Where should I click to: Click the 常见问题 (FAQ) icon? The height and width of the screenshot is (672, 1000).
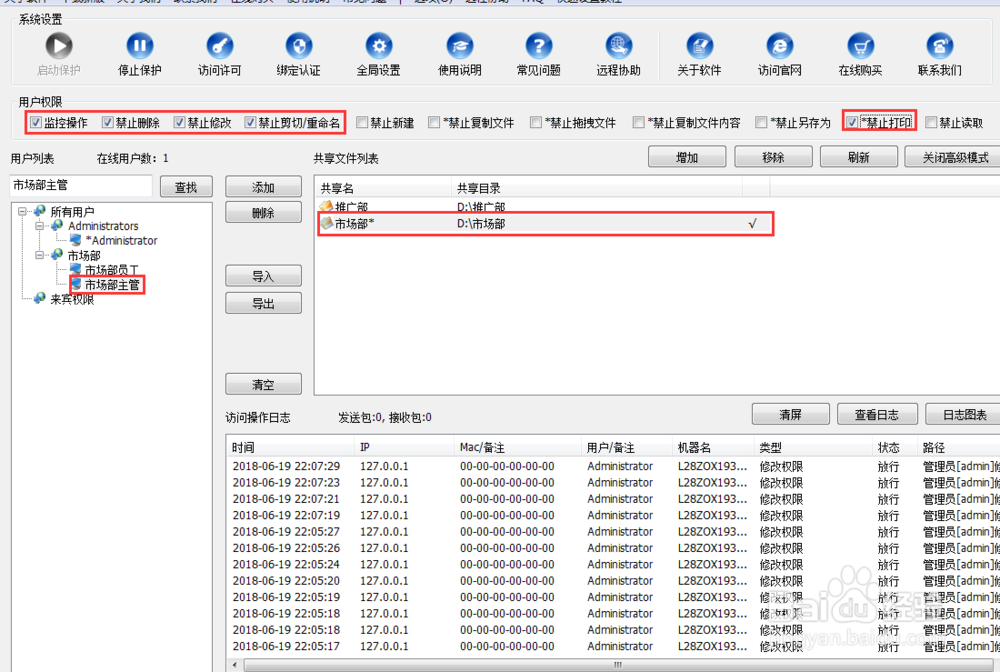coord(539,46)
